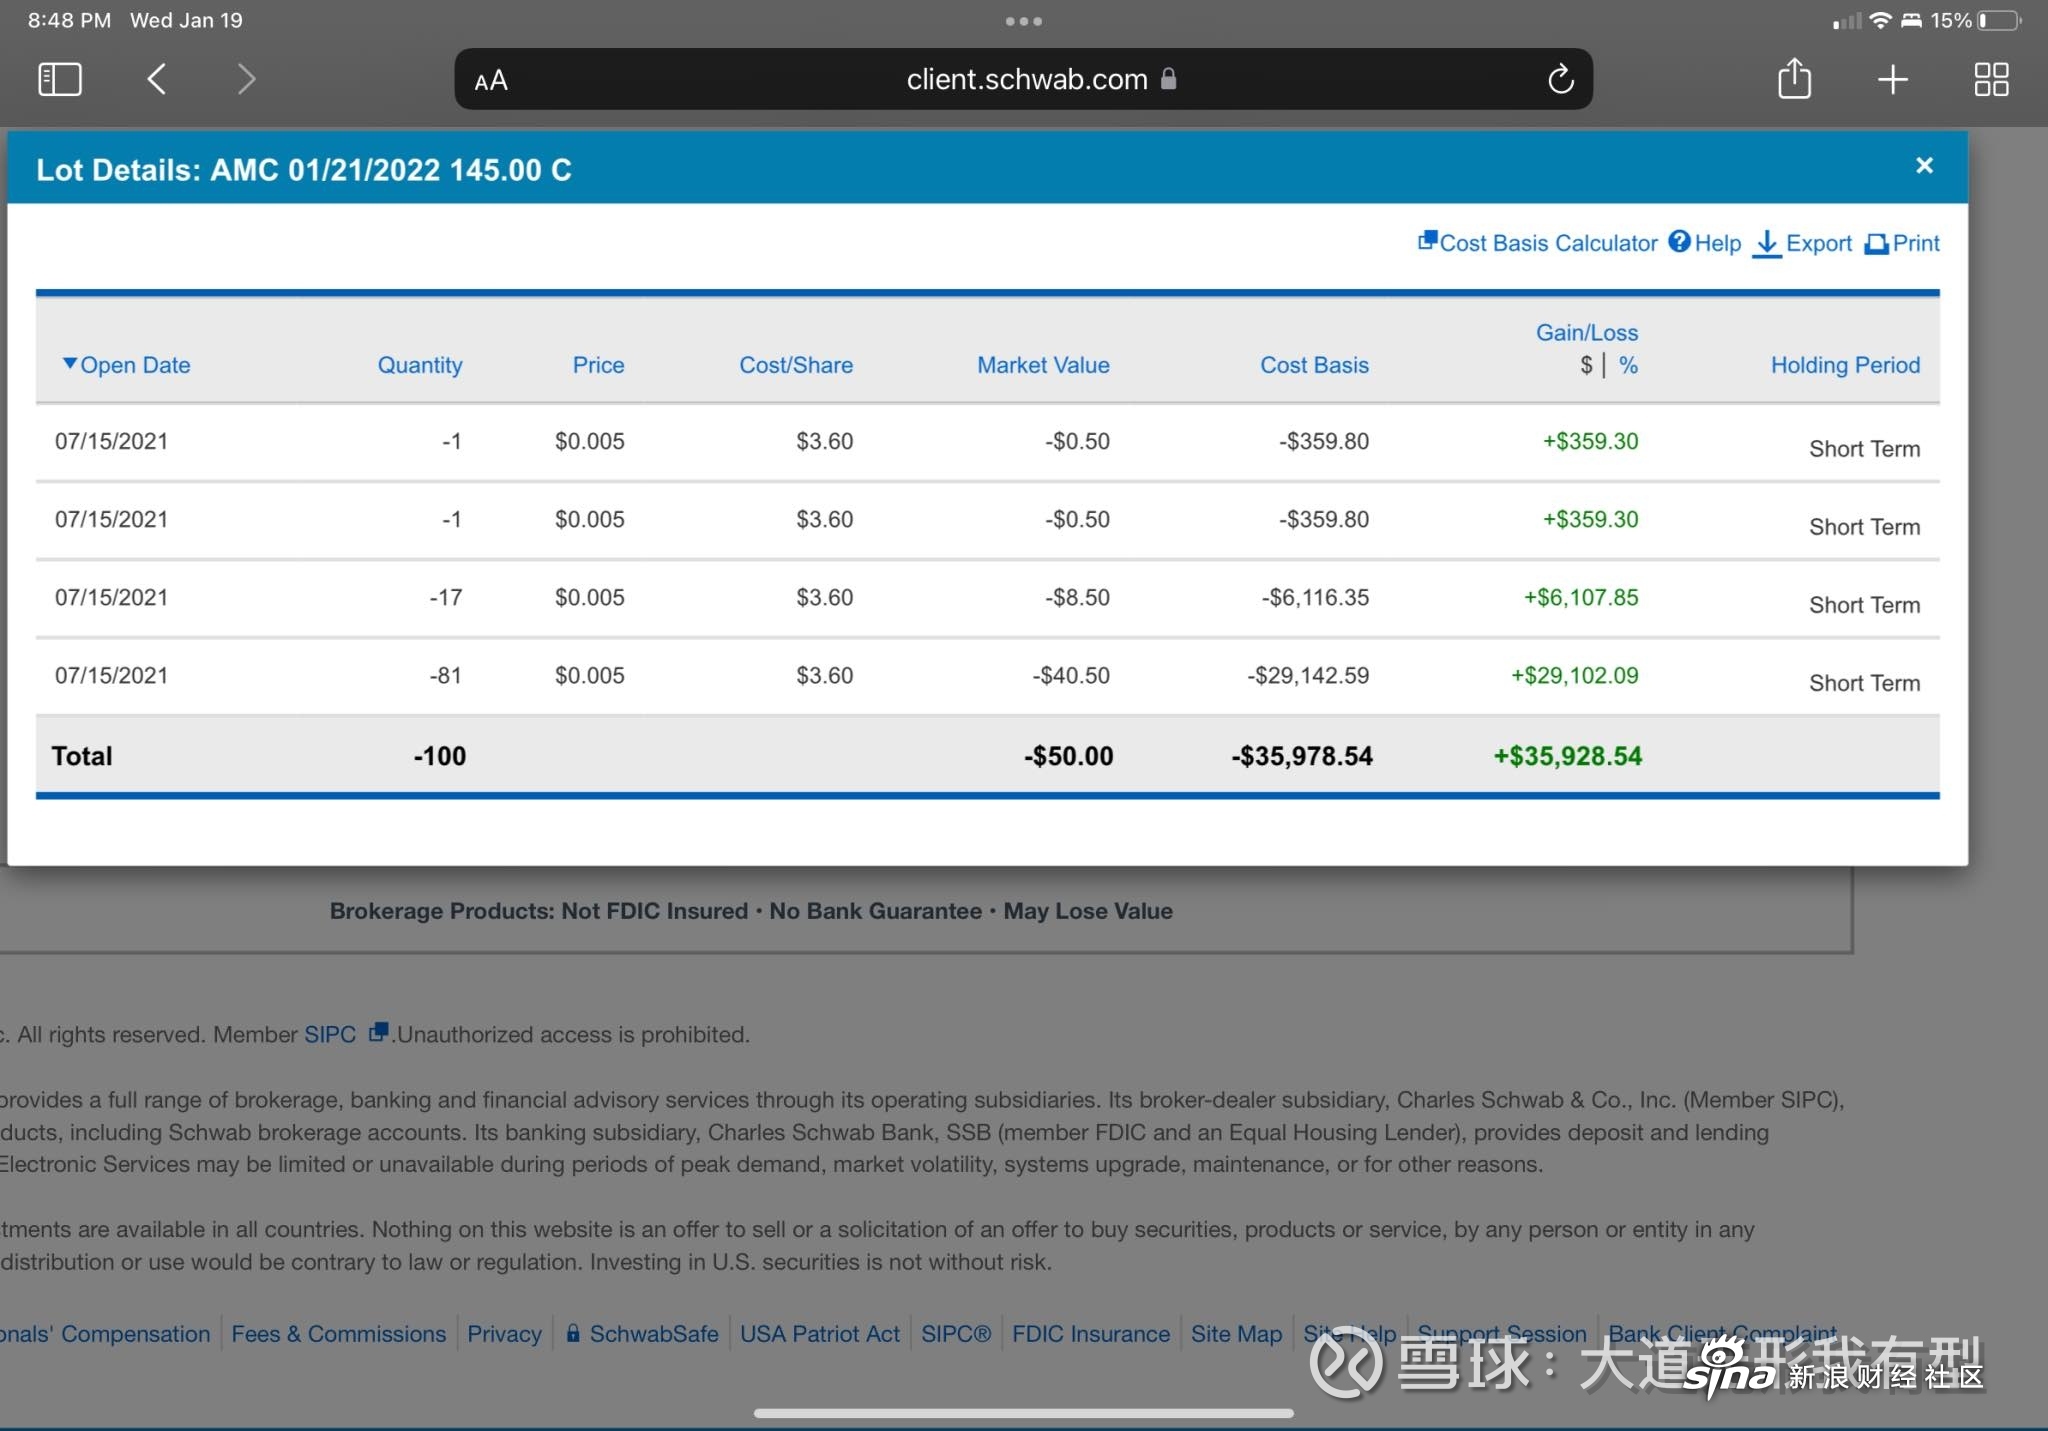Tap the Wi-Fi status icon
This screenshot has height=1431, width=2048.
point(1880,20)
